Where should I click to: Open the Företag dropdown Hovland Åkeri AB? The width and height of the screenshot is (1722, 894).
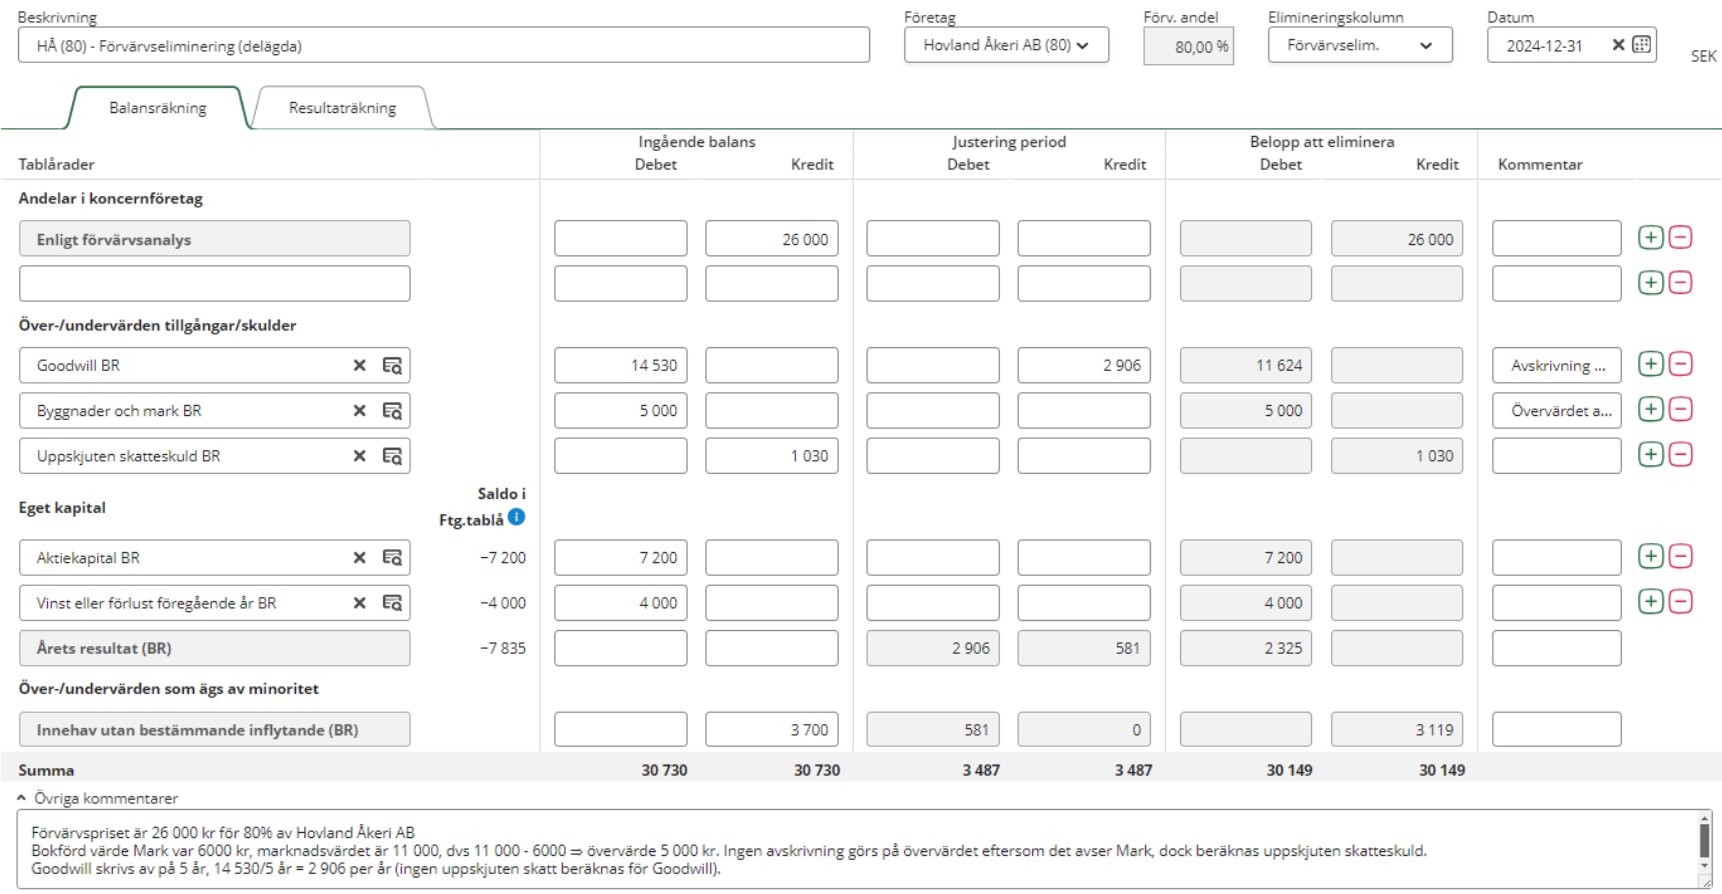(x=1006, y=45)
